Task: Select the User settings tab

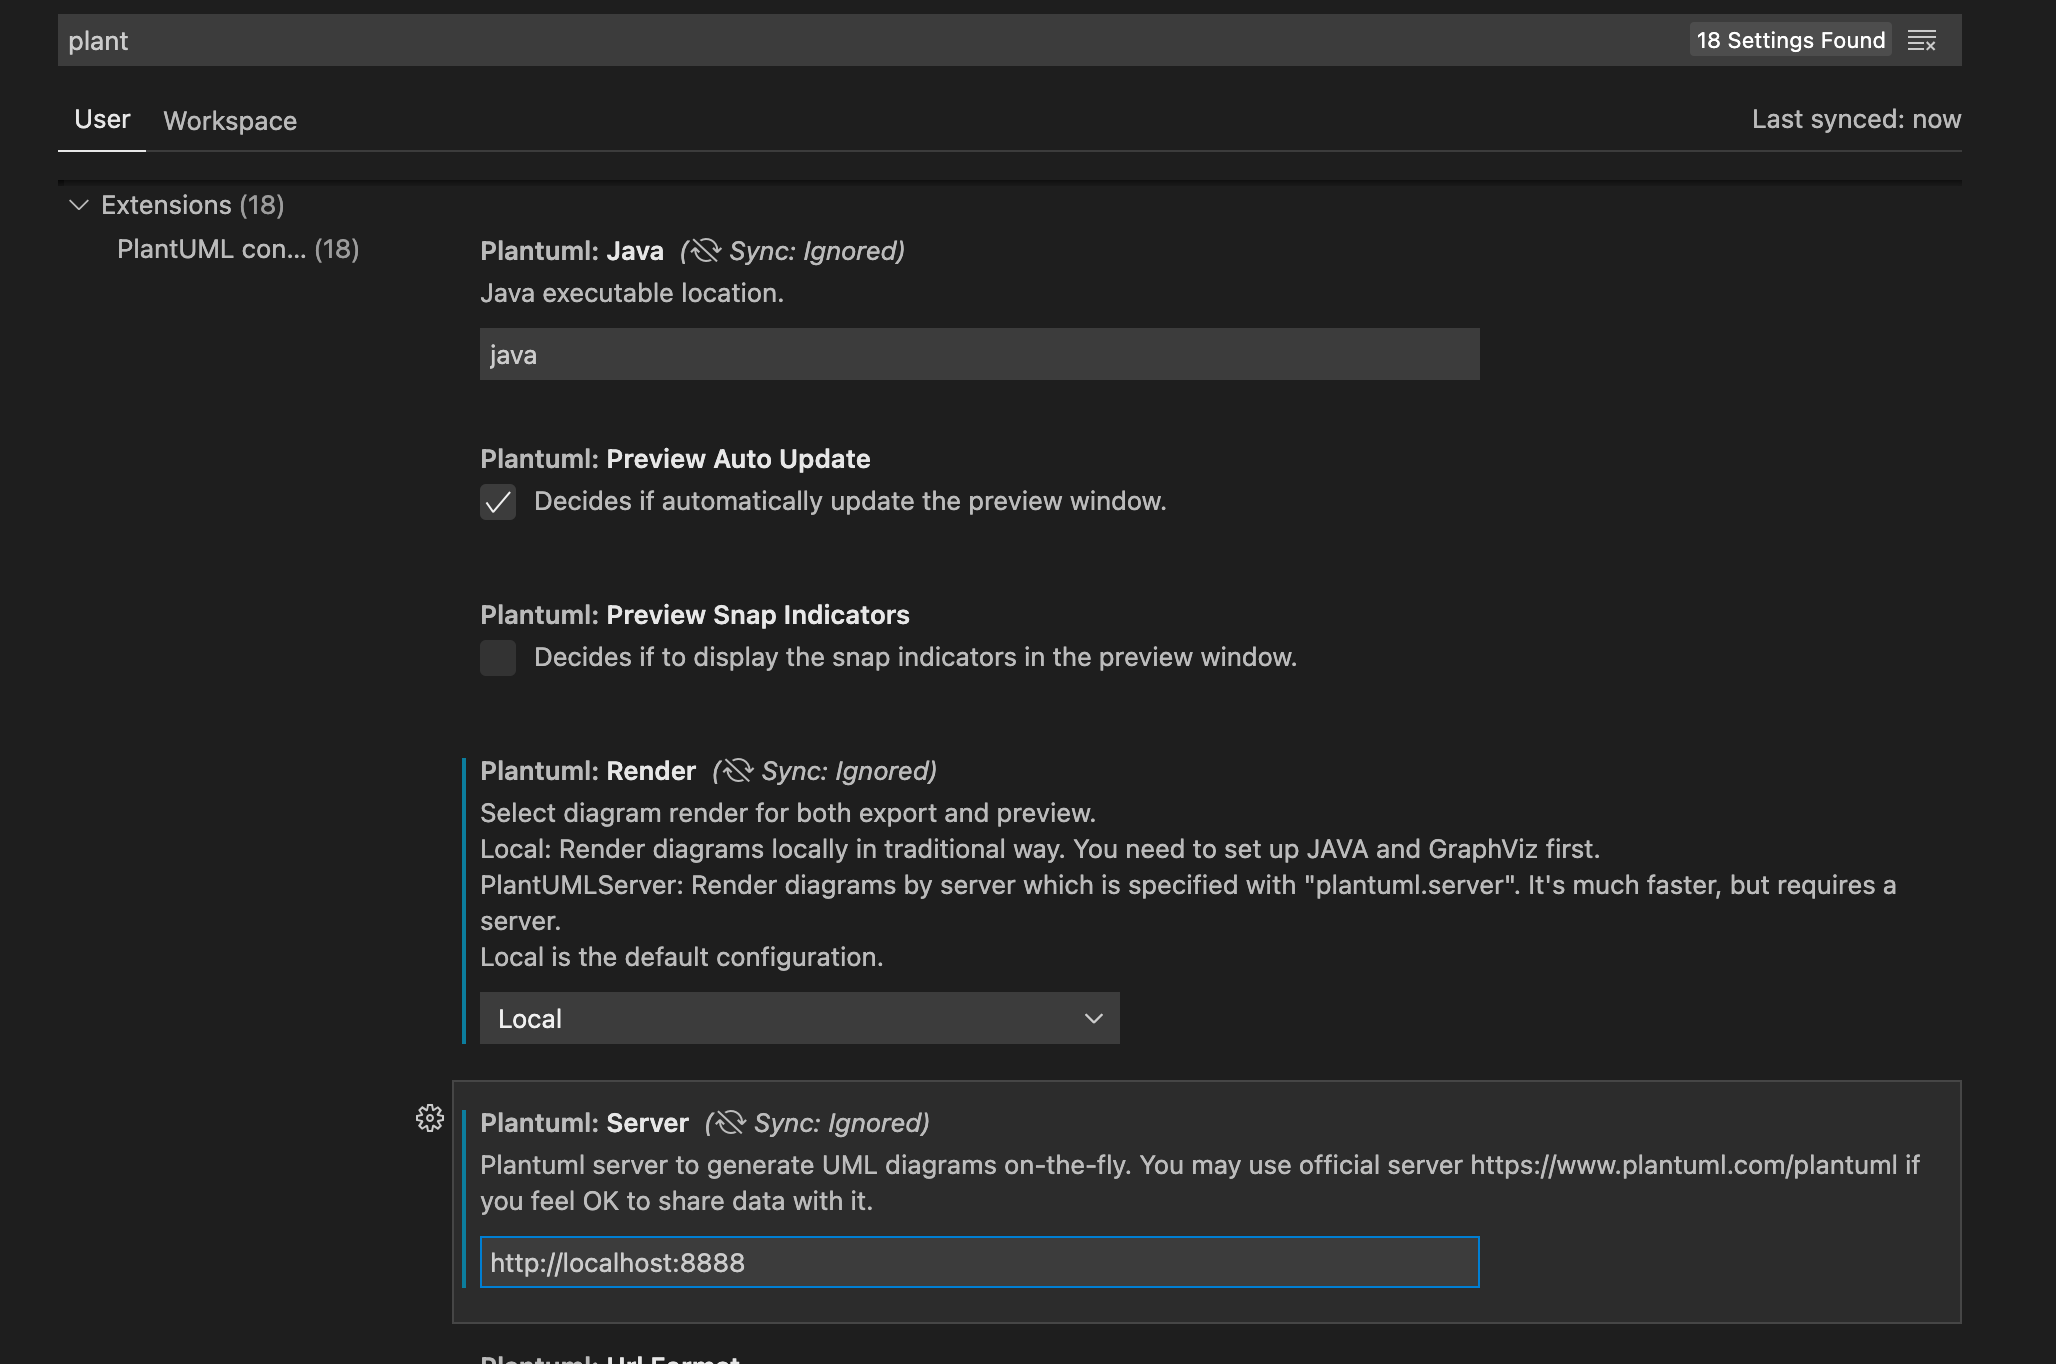Action: [x=102, y=119]
